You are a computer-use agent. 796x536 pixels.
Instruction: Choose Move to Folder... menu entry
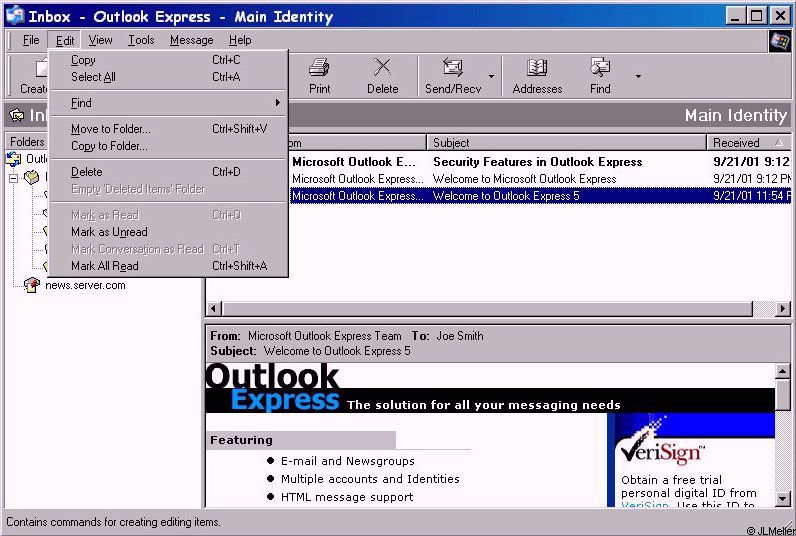pos(169,129)
